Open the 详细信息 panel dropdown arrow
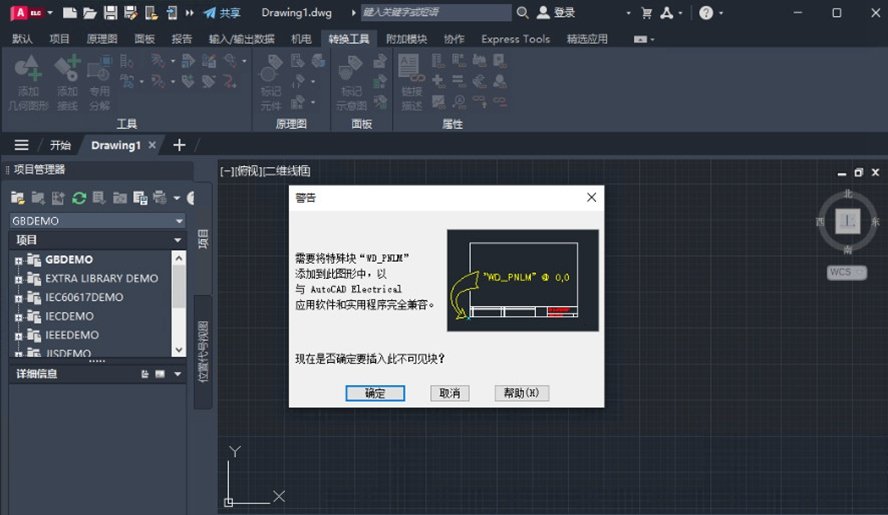 pyautogui.click(x=178, y=374)
